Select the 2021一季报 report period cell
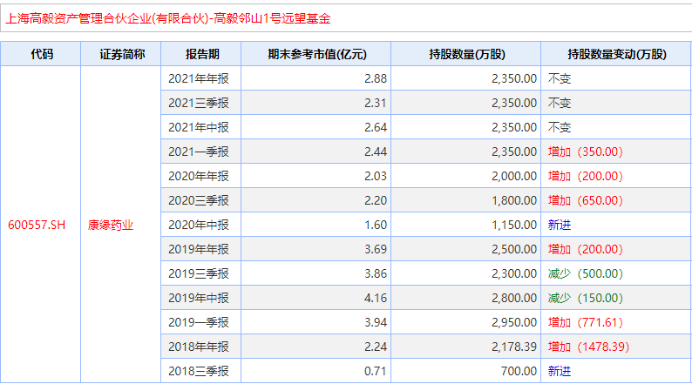 point(201,152)
